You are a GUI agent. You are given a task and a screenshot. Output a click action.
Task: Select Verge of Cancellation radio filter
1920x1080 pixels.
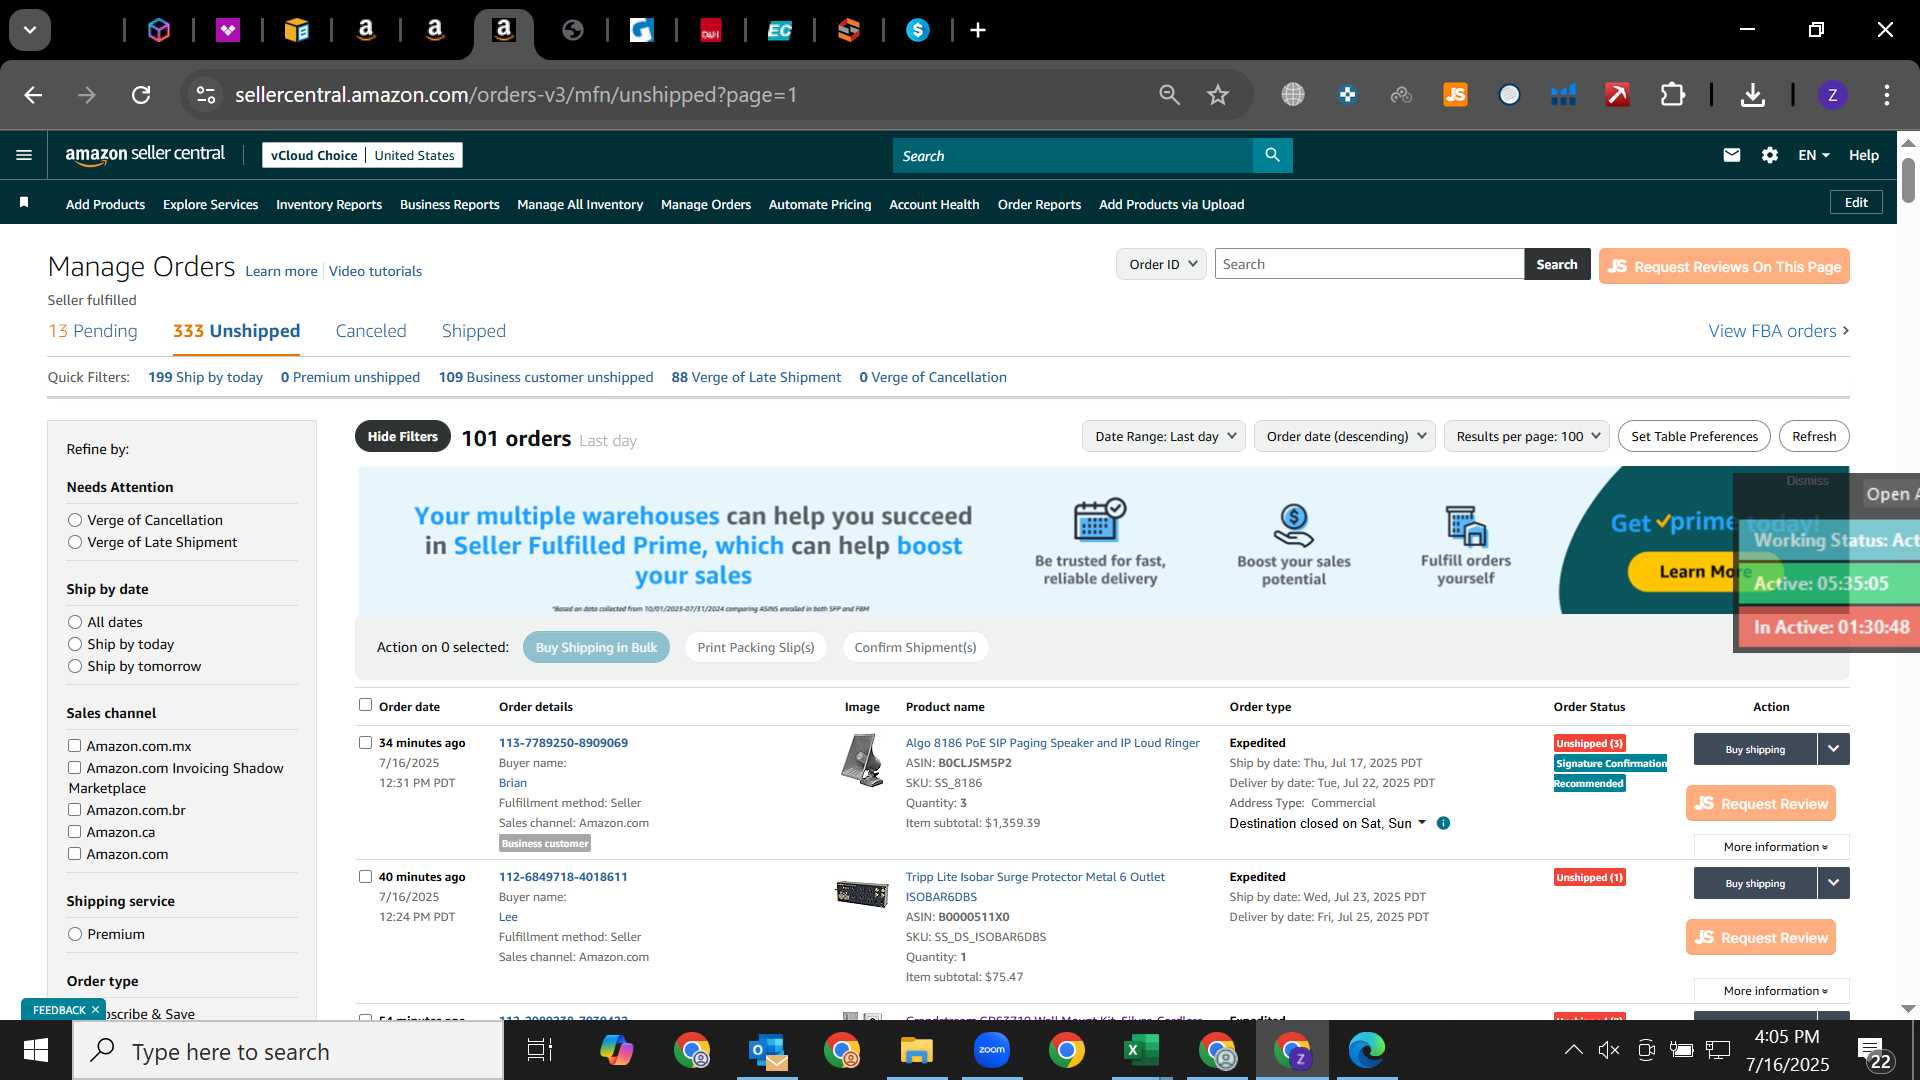pos(75,520)
